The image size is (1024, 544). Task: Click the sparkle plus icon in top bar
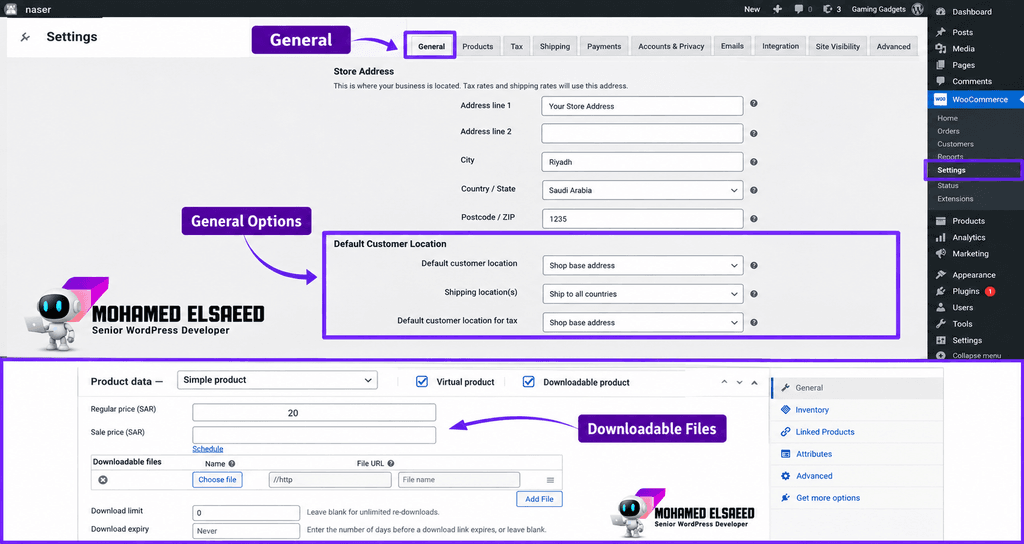point(777,9)
